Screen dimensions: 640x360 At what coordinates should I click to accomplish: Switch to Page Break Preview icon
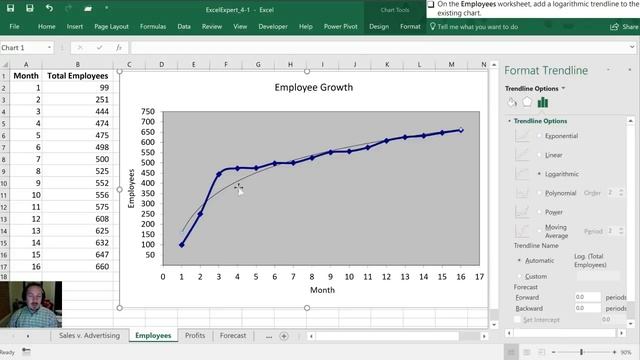click(x=542, y=352)
